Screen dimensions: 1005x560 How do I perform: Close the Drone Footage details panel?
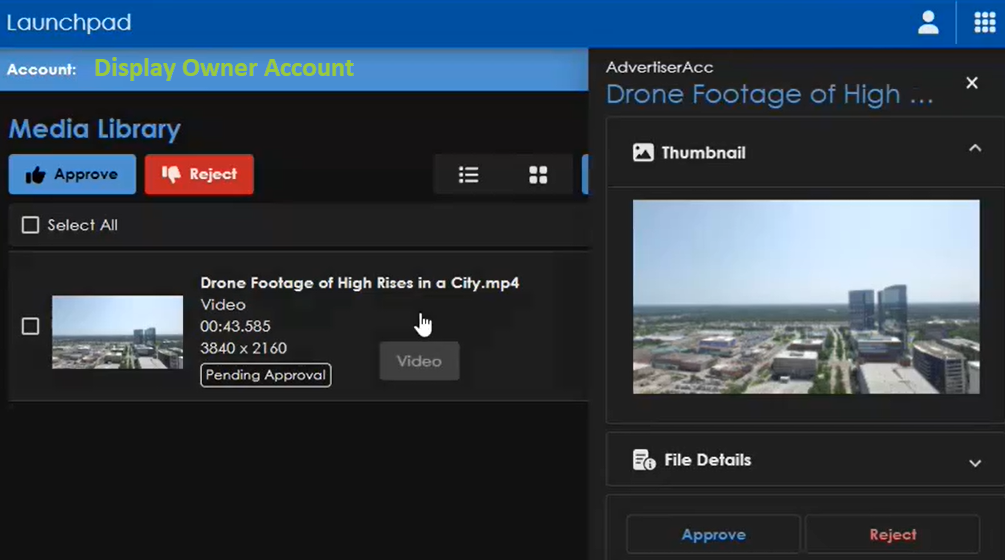tap(972, 83)
